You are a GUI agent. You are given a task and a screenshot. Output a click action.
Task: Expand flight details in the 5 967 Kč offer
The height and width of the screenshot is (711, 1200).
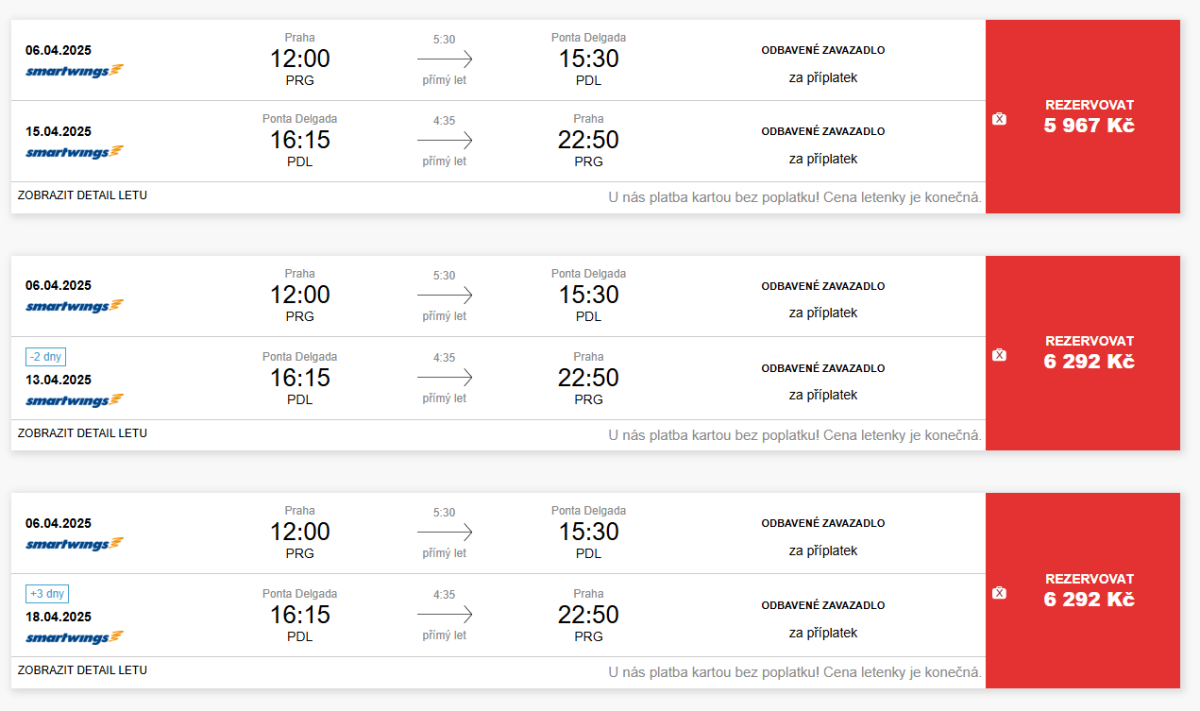pyautogui.click(x=82, y=195)
